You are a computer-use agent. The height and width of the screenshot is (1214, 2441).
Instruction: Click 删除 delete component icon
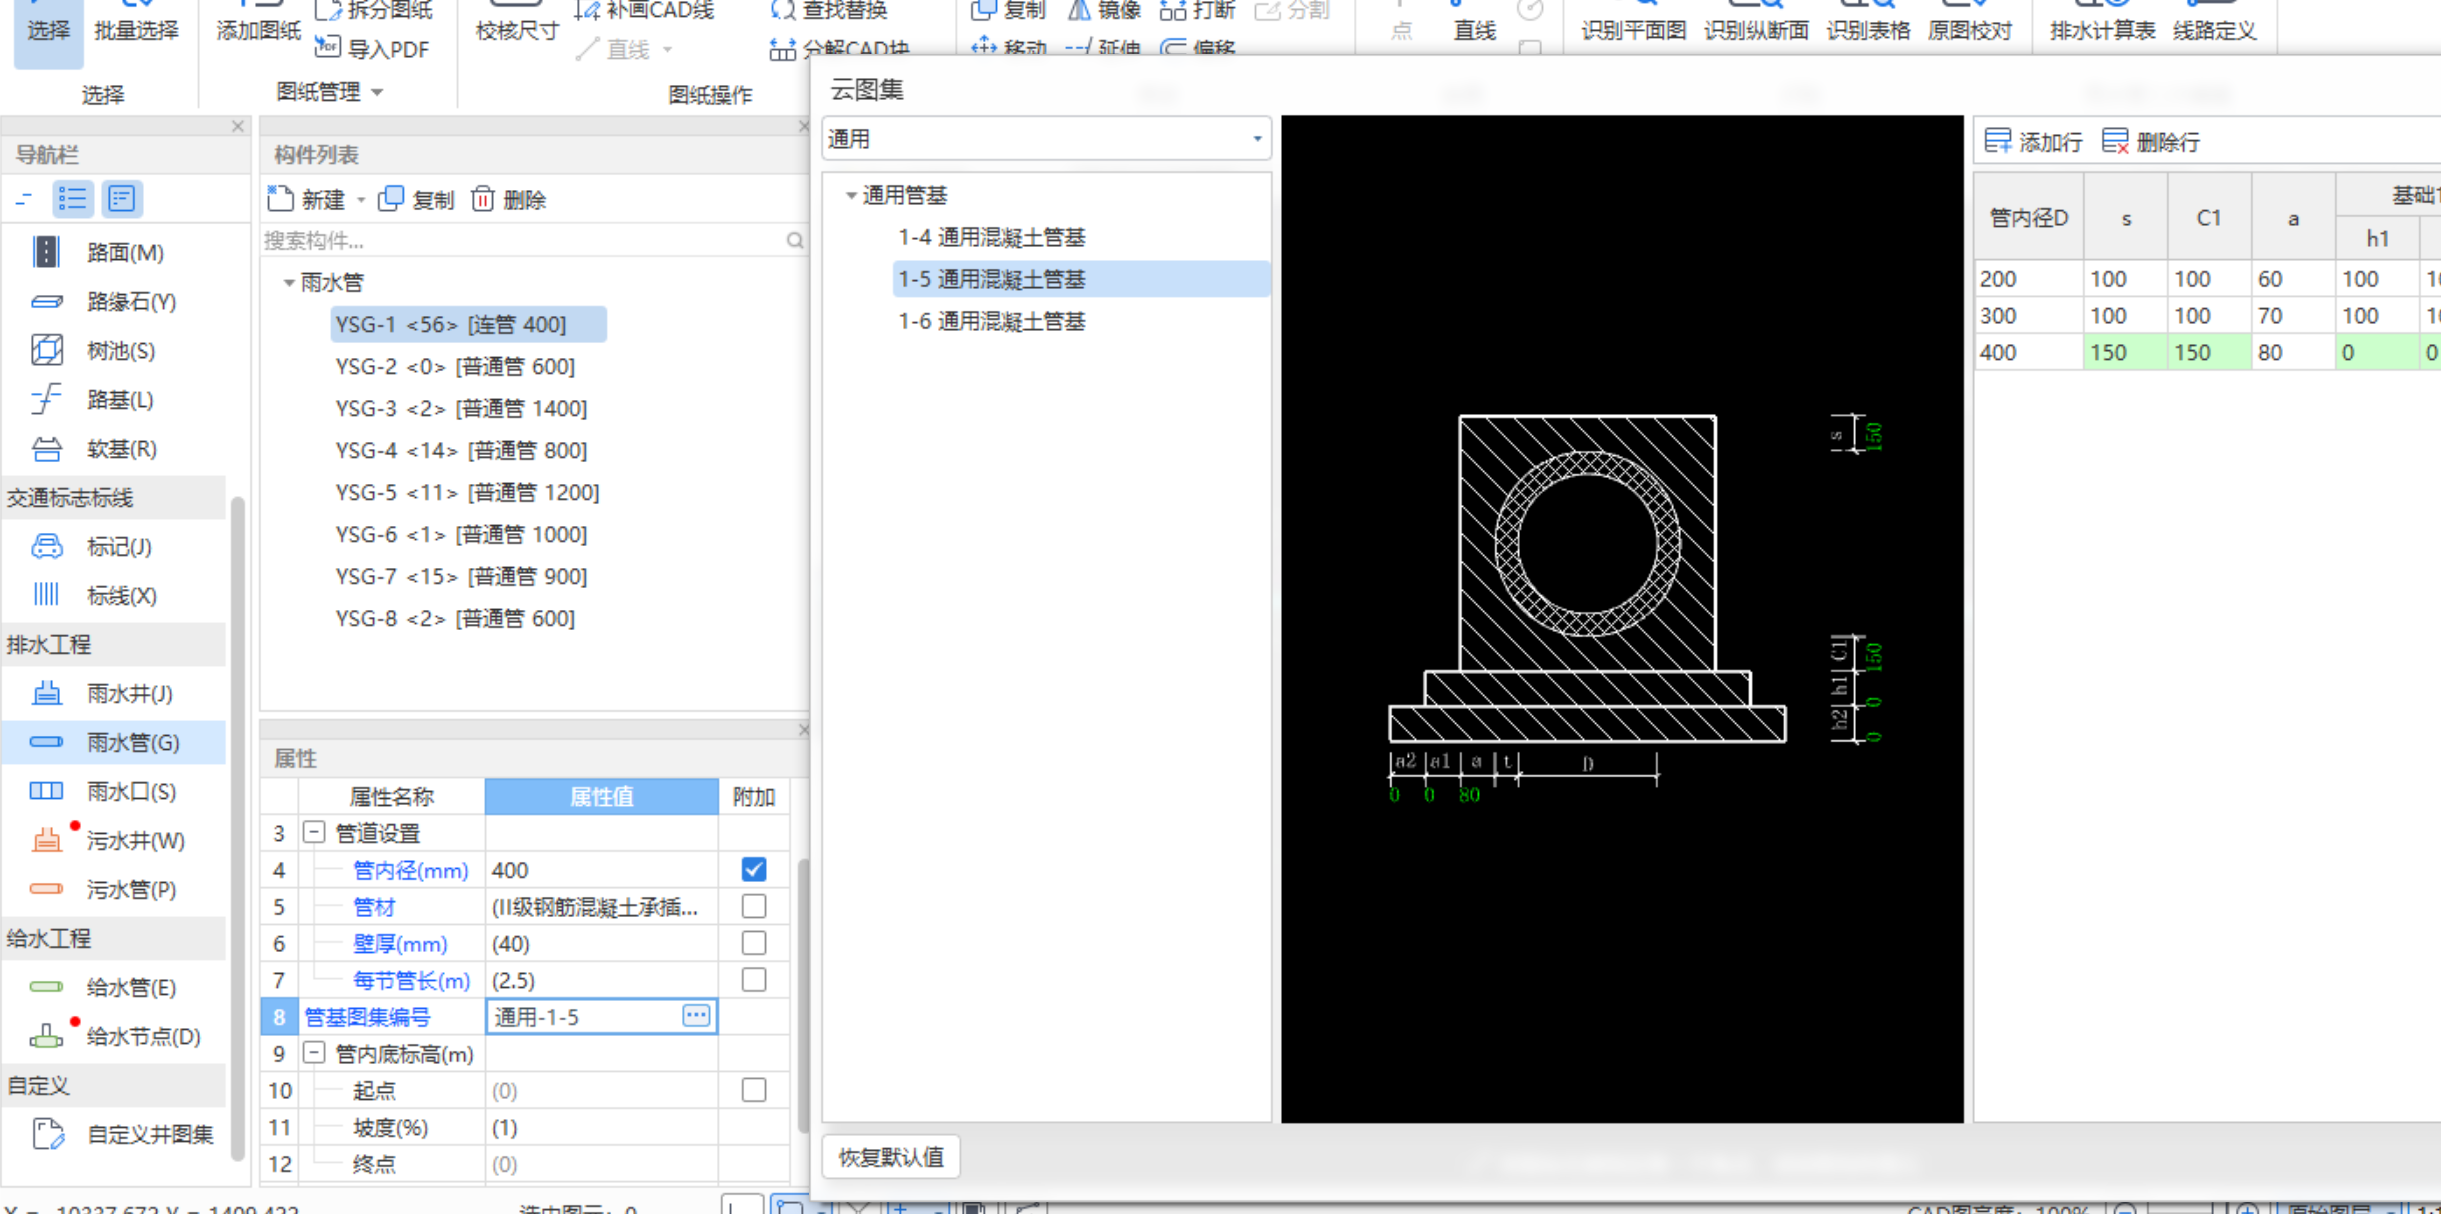[x=482, y=199]
